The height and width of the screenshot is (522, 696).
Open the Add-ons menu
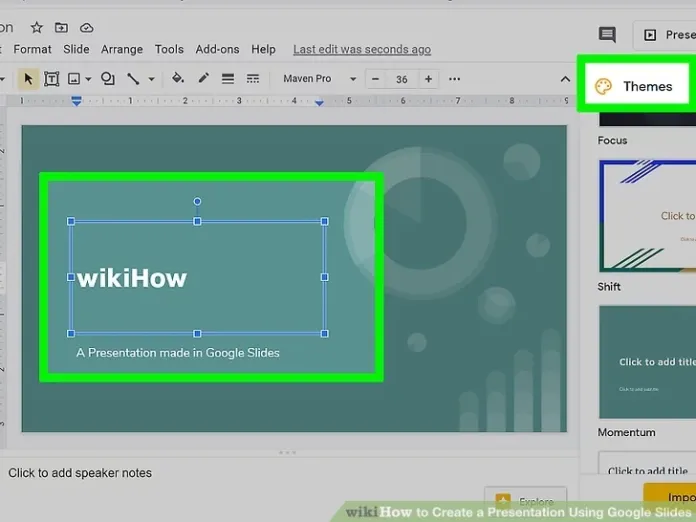point(217,49)
